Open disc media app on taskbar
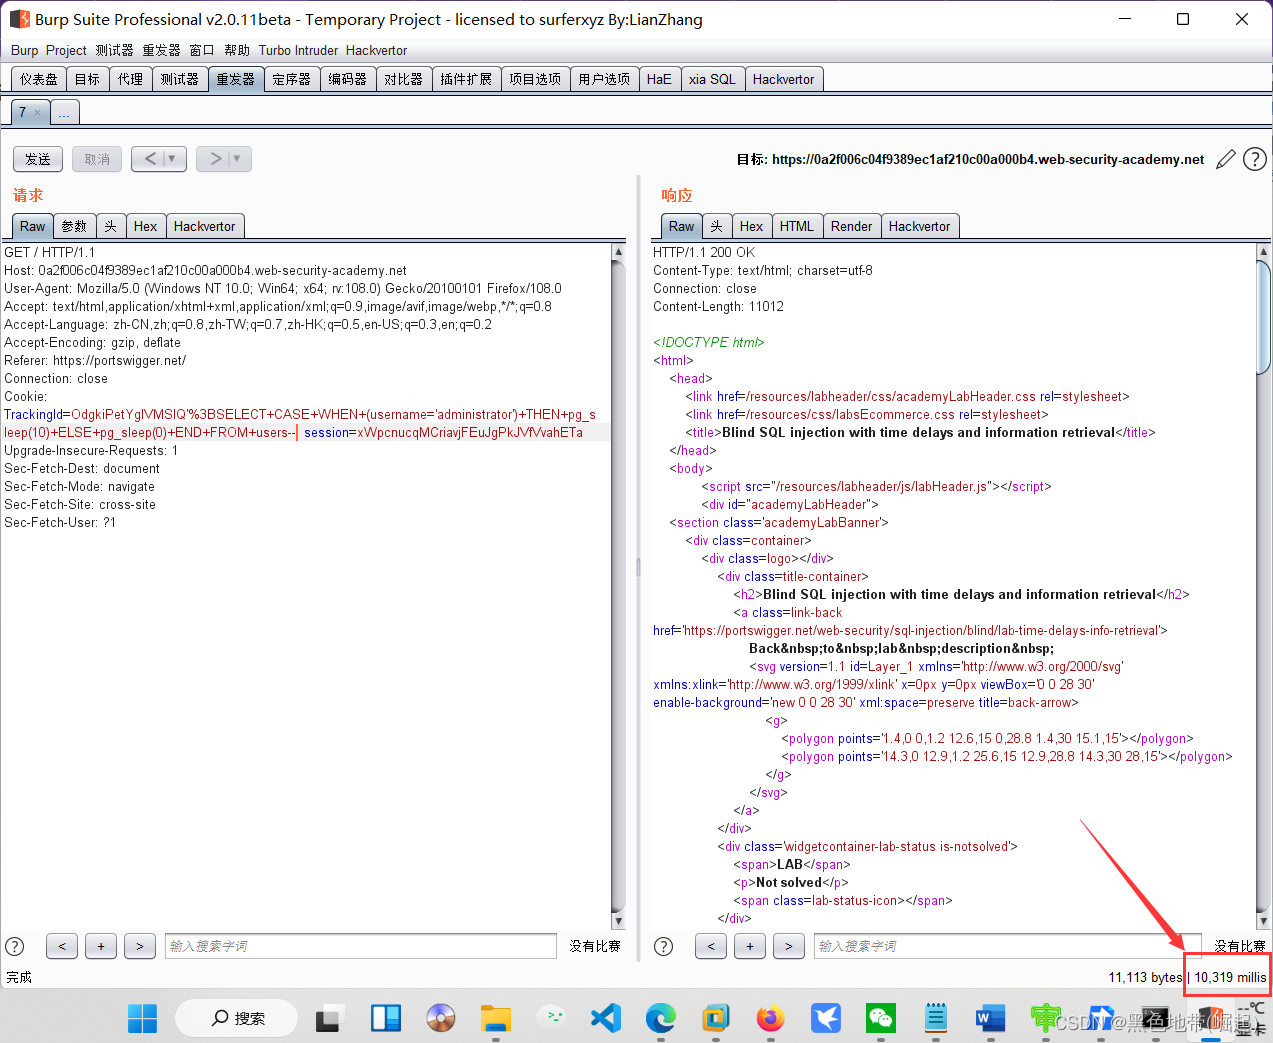The width and height of the screenshot is (1273, 1043). [x=441, y=1018]
